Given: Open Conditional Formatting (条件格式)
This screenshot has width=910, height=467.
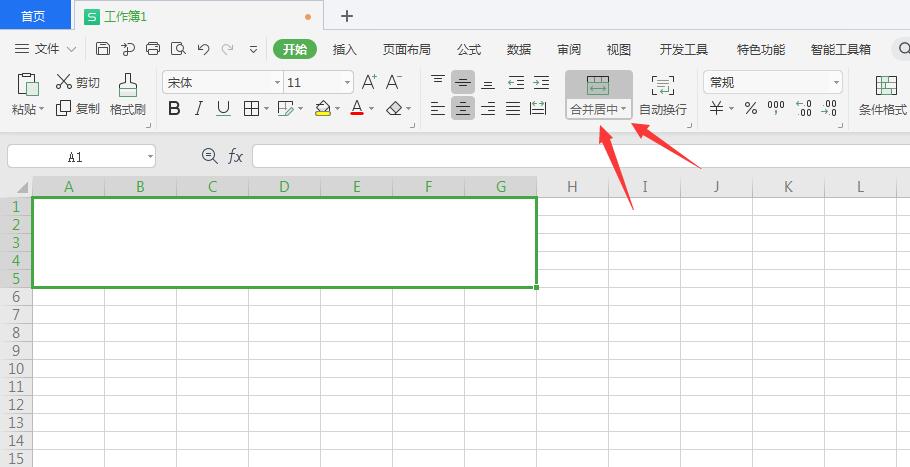Looking at the screenshot, I should [x=883, y=95].
